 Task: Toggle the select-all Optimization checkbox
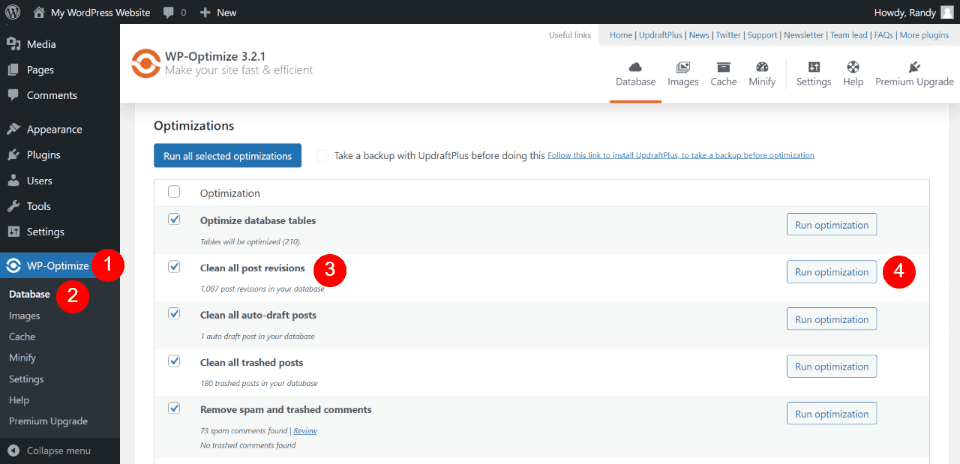pos(174,192)
